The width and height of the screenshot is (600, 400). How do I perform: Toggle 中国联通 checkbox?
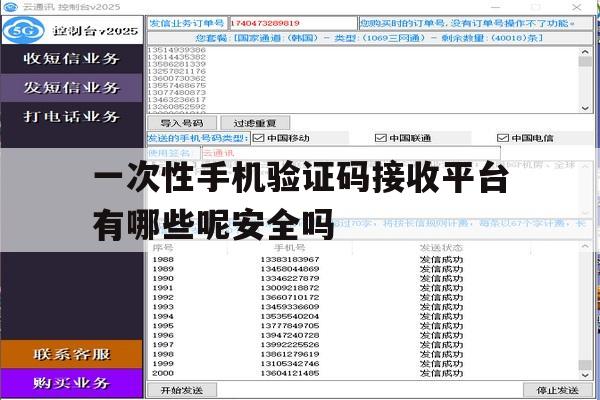(381, 138)
